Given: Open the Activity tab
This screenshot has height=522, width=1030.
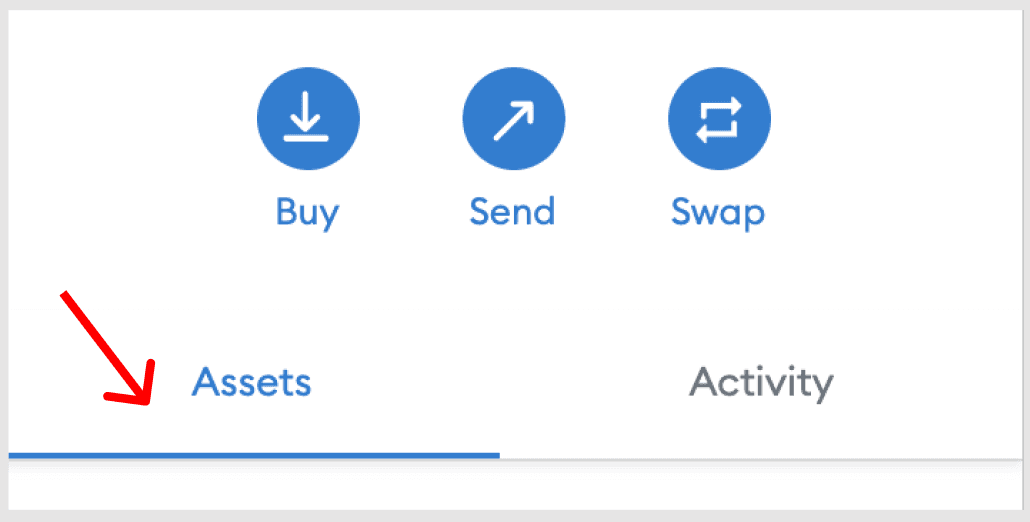Looking at the screenshot, I should click(761, 383).
